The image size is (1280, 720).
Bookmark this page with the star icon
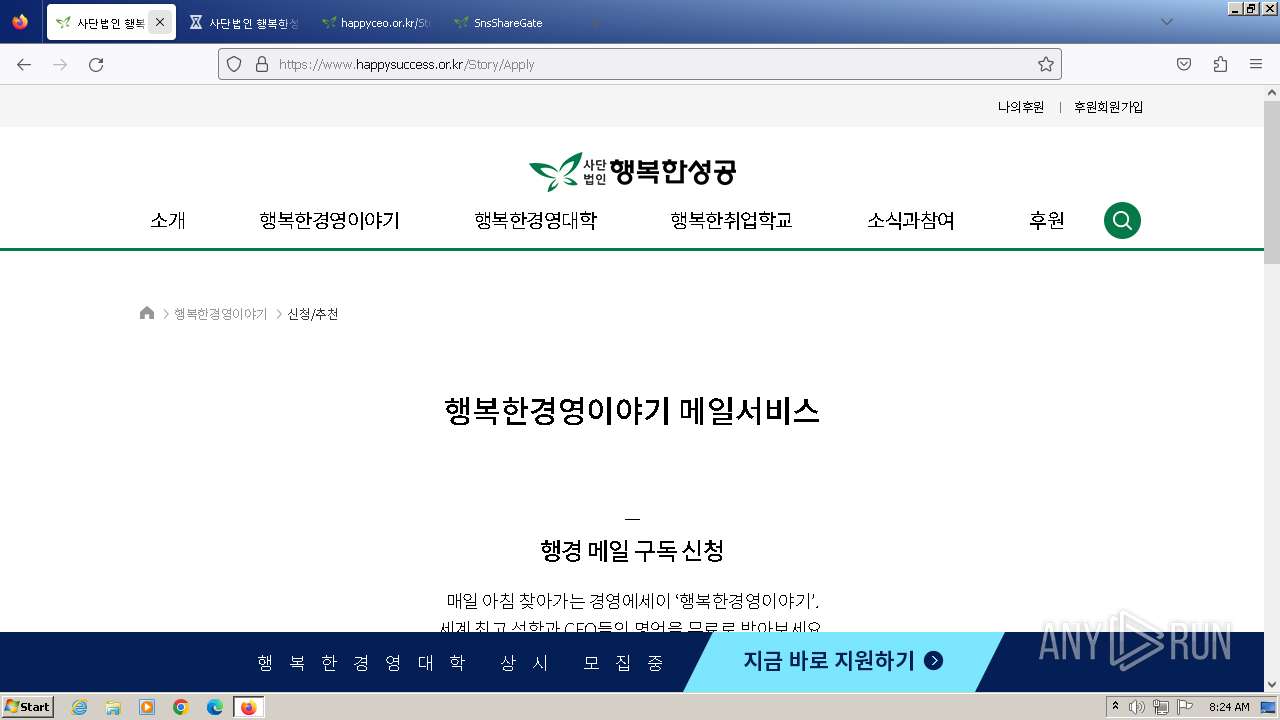1046,64
